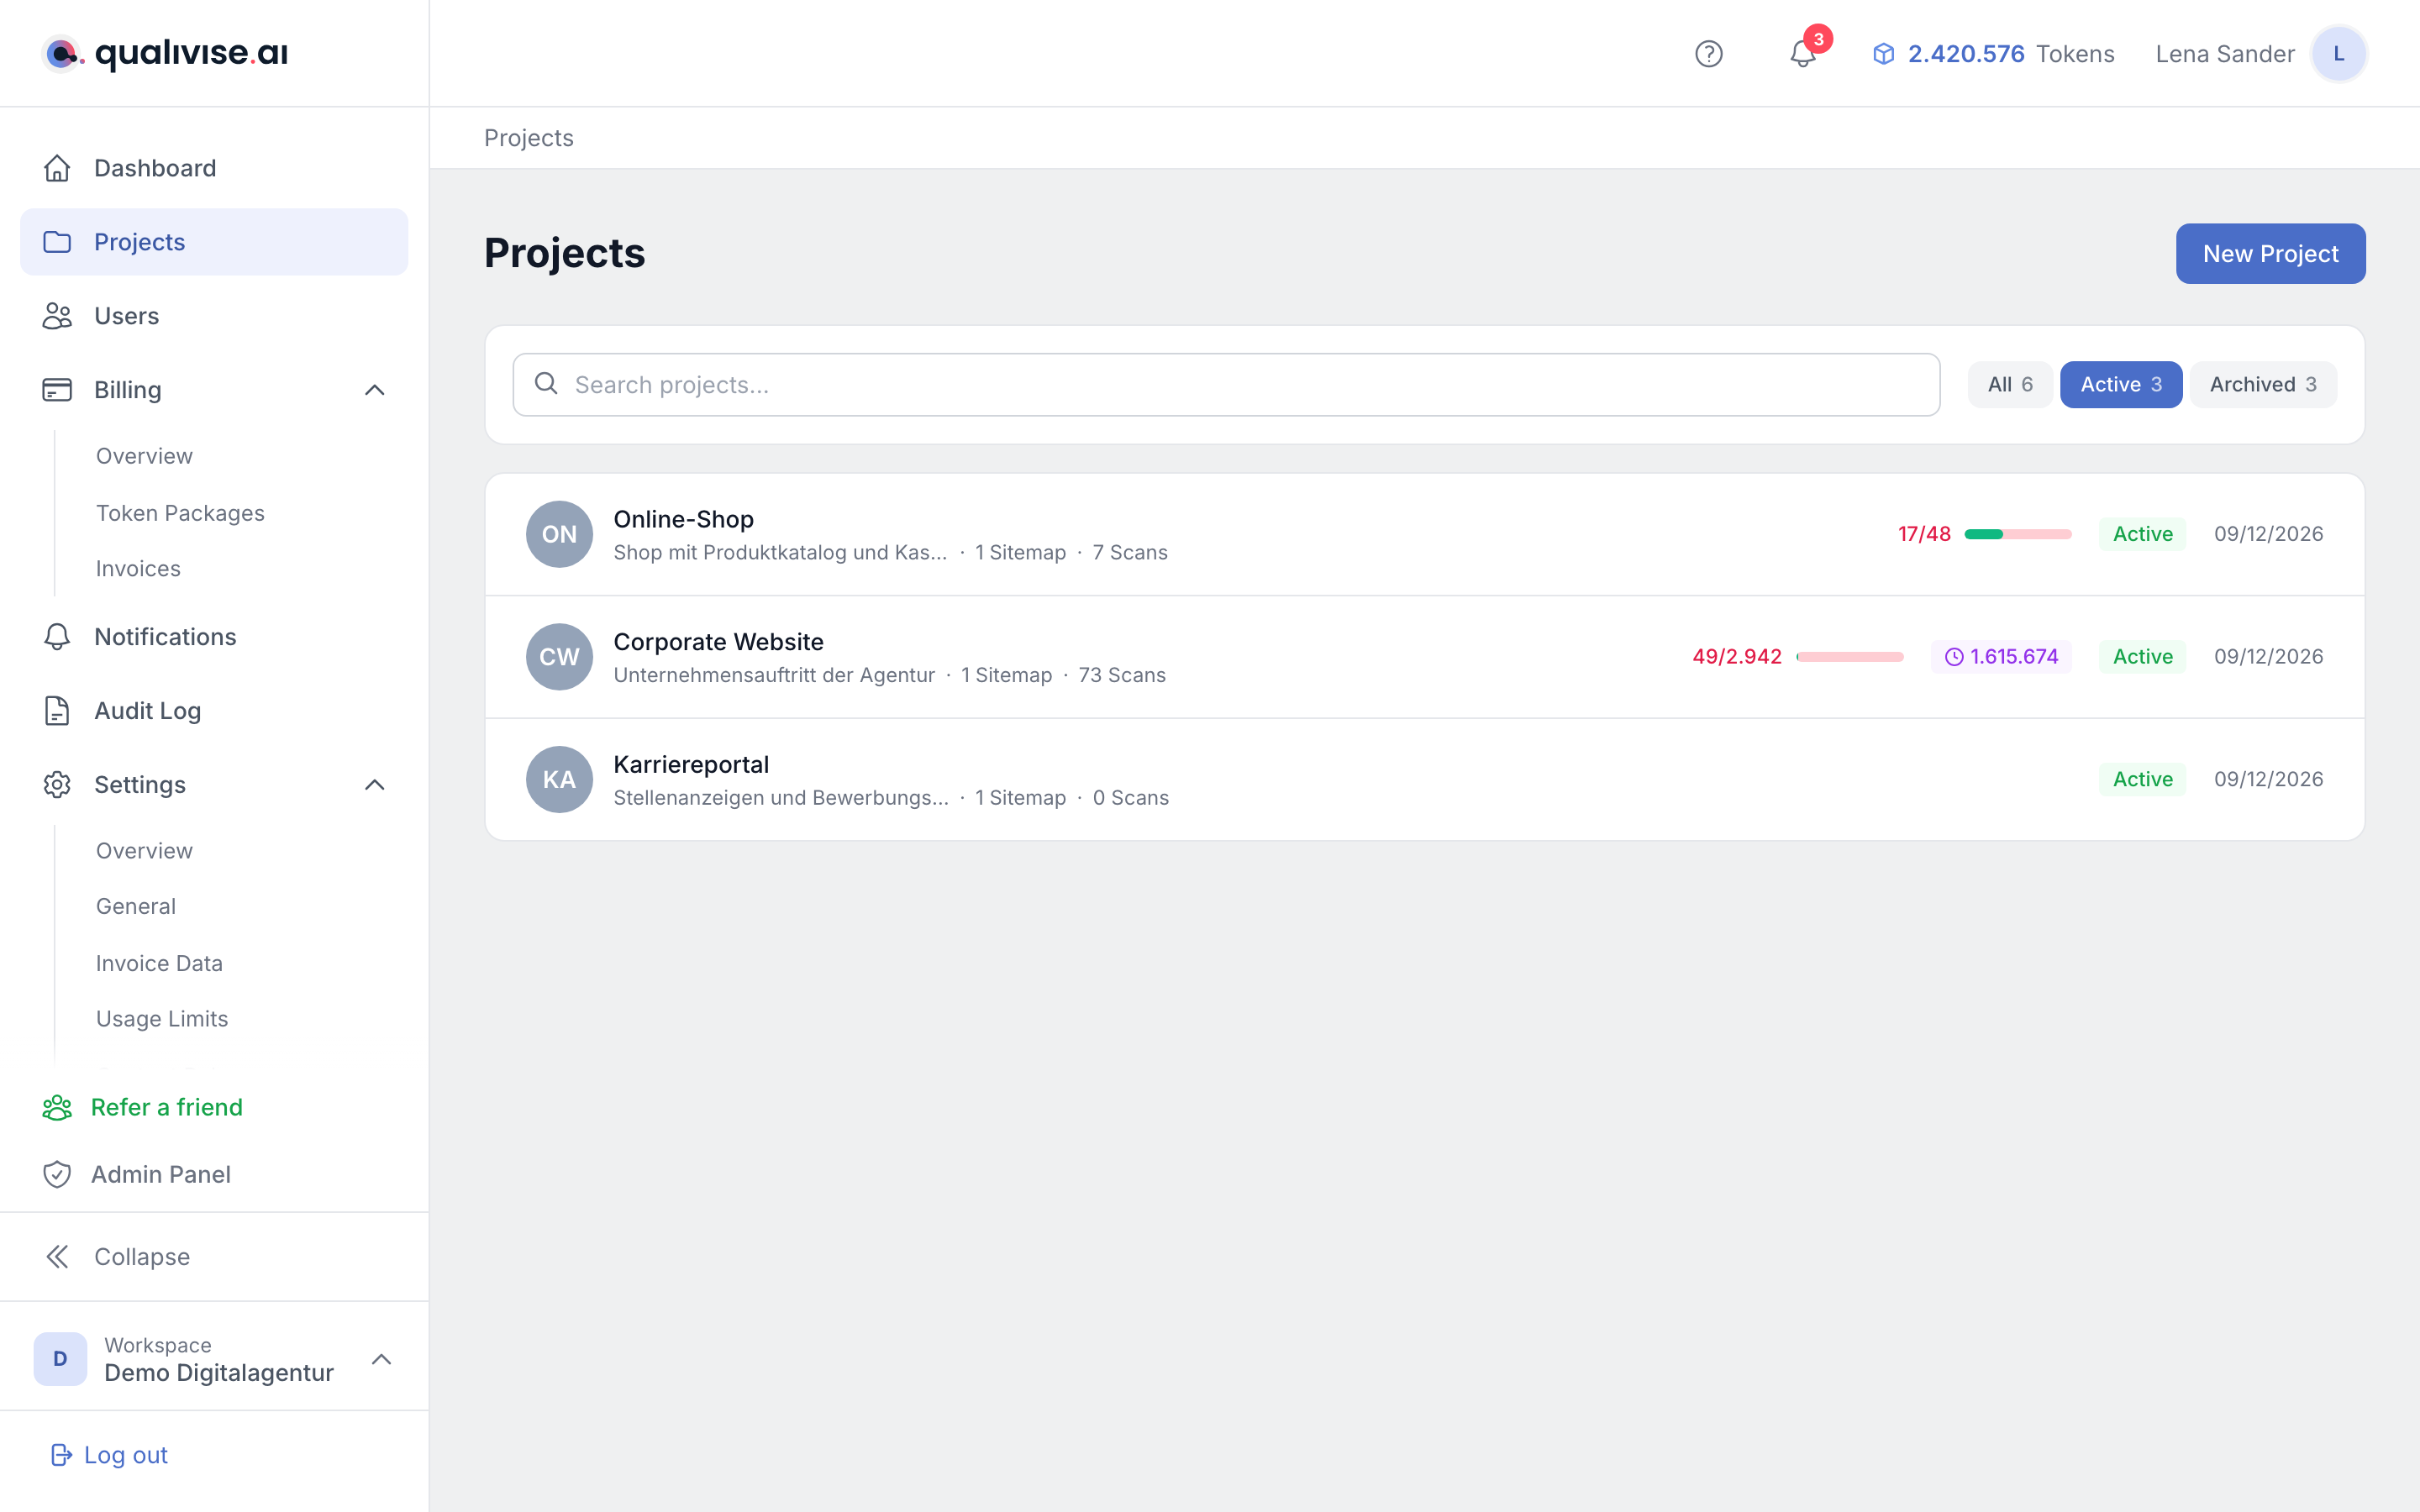This screenshot has width=2420, height=1512.
Task: Click the Collapse double-chevron icon
Action: click(x=57, y=1257)
